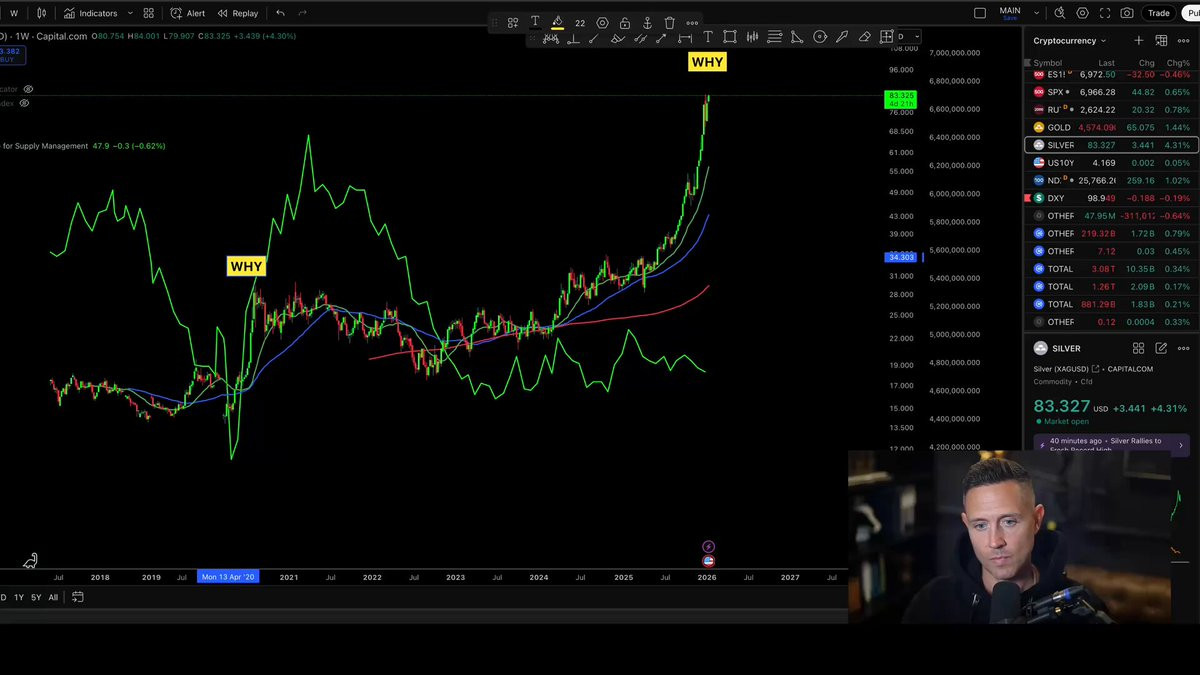The image size is (1200, 675).
Task: Take a chart snapshot with camera icon
Action: click(x=1127, y=13)
